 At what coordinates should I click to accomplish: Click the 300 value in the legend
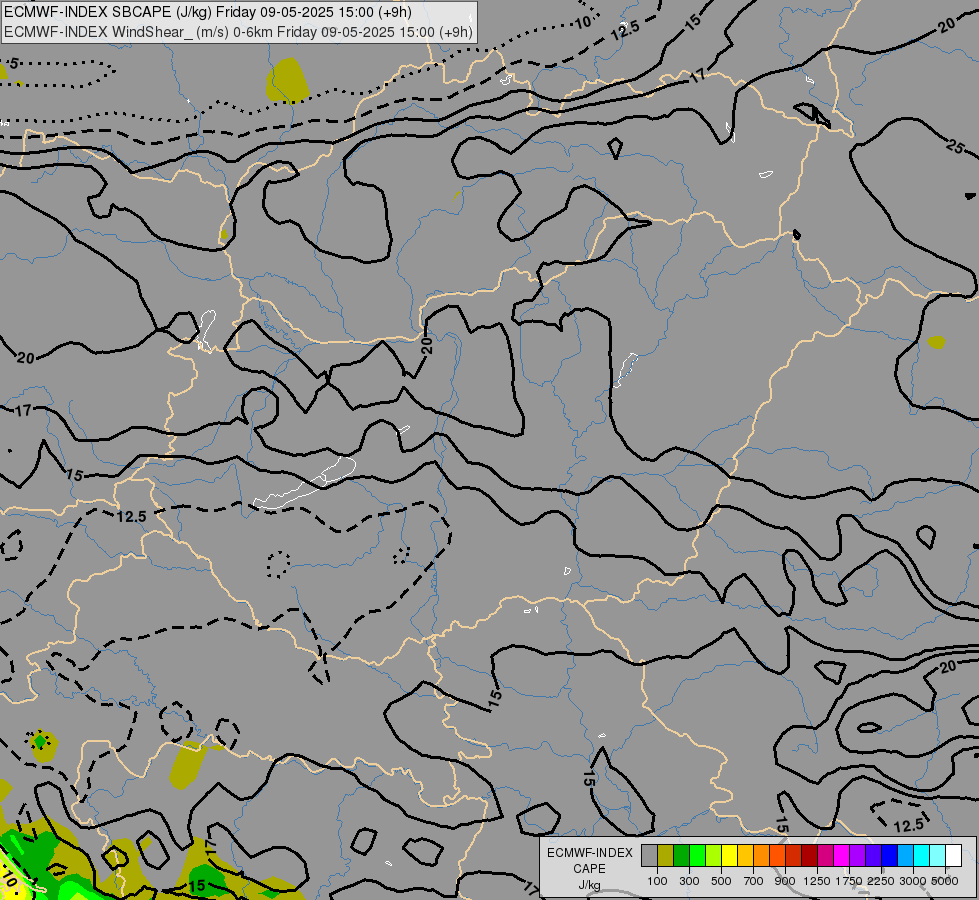point(689,881)
